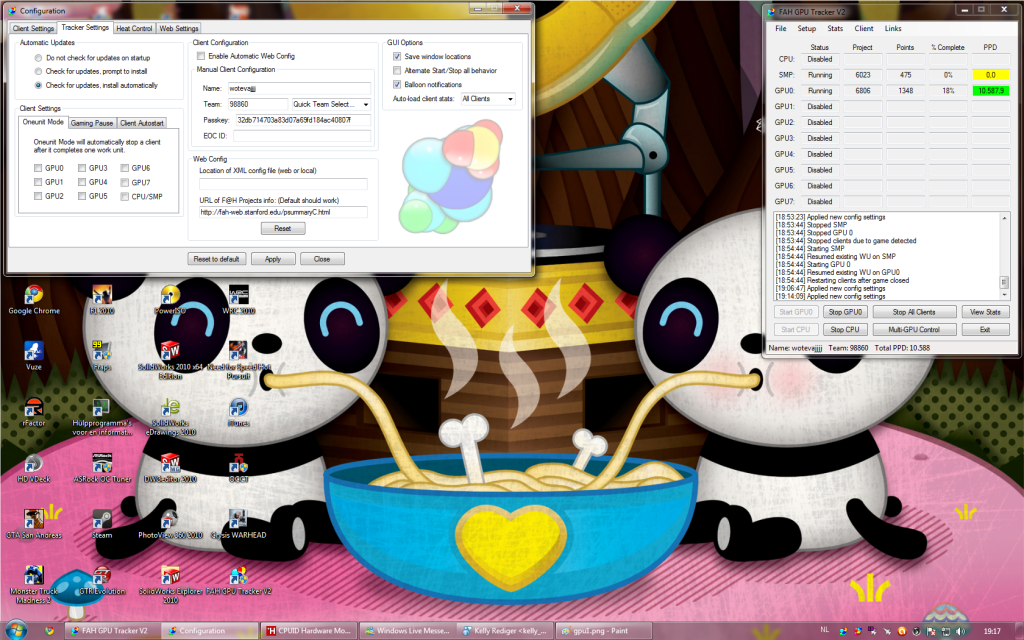Image resolution: width=1024 pixels, height=640 pixels.
Task: Select the Fraps desktop icon
Action: (x=102, y=356)
